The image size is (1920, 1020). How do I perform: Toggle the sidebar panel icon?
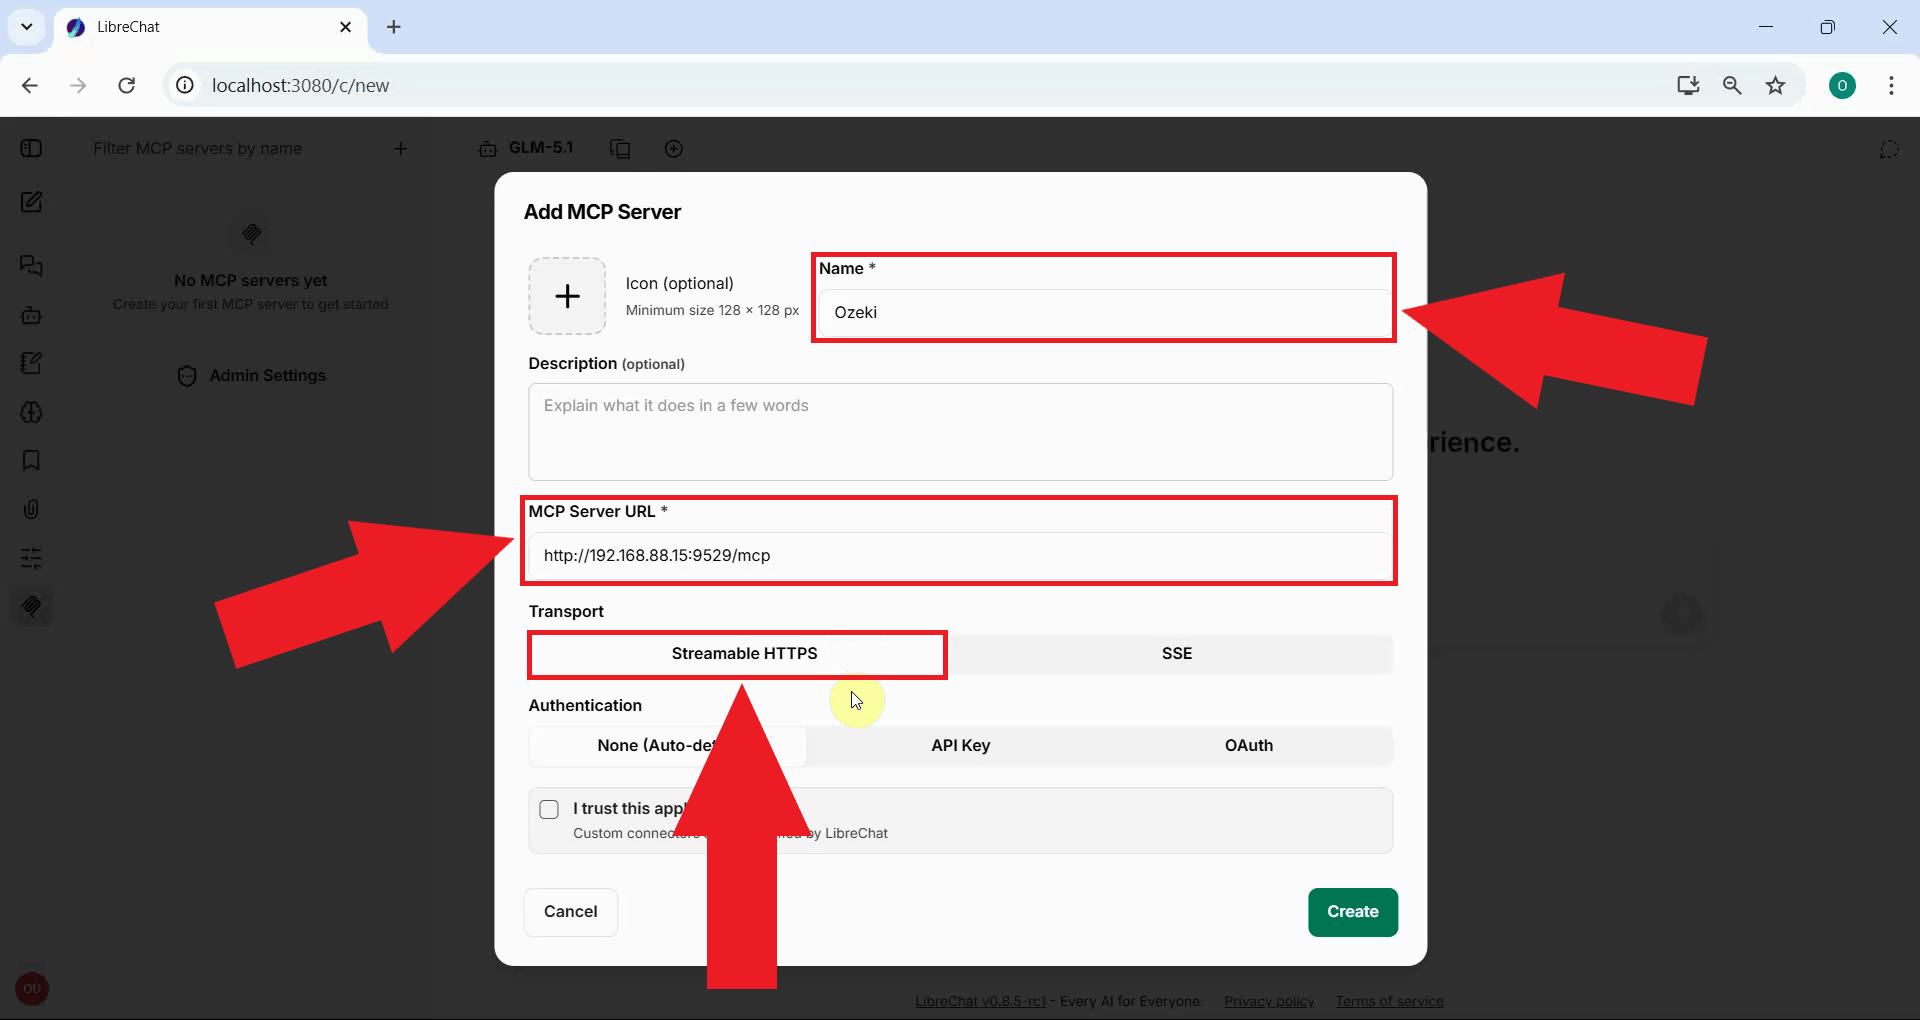(31, 148)
